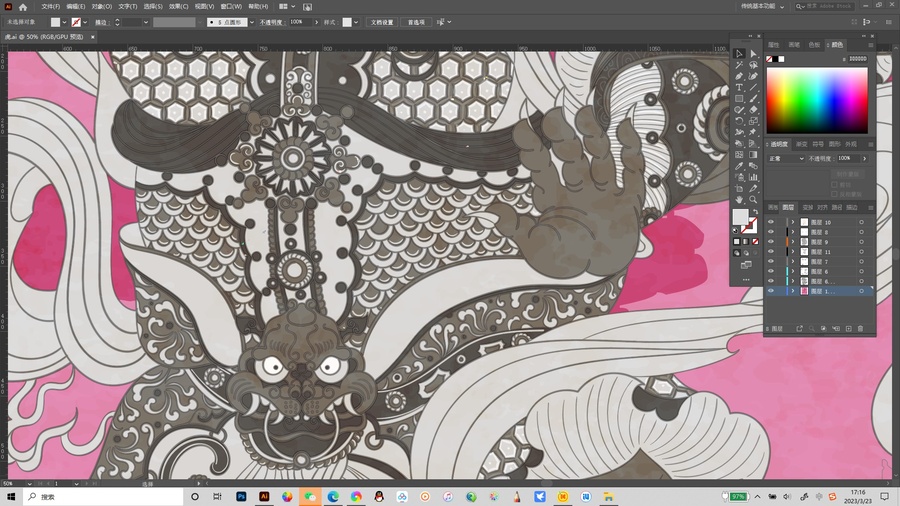Expand layer 图层 7 contents
The image size is (900, 506).
[x=793, y=262]
